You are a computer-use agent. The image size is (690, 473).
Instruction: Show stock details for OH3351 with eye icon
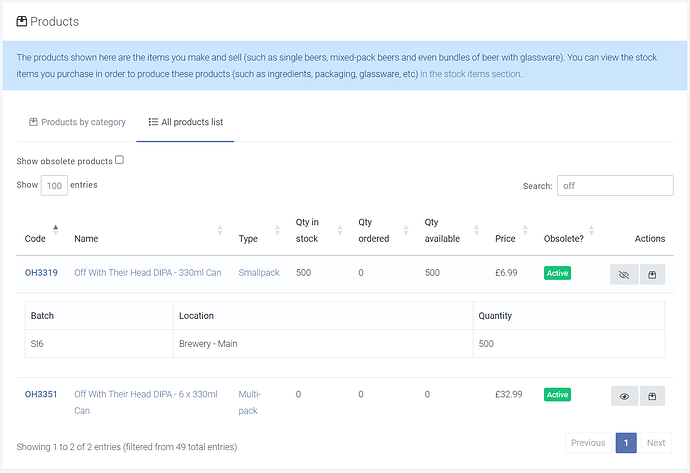624,396
